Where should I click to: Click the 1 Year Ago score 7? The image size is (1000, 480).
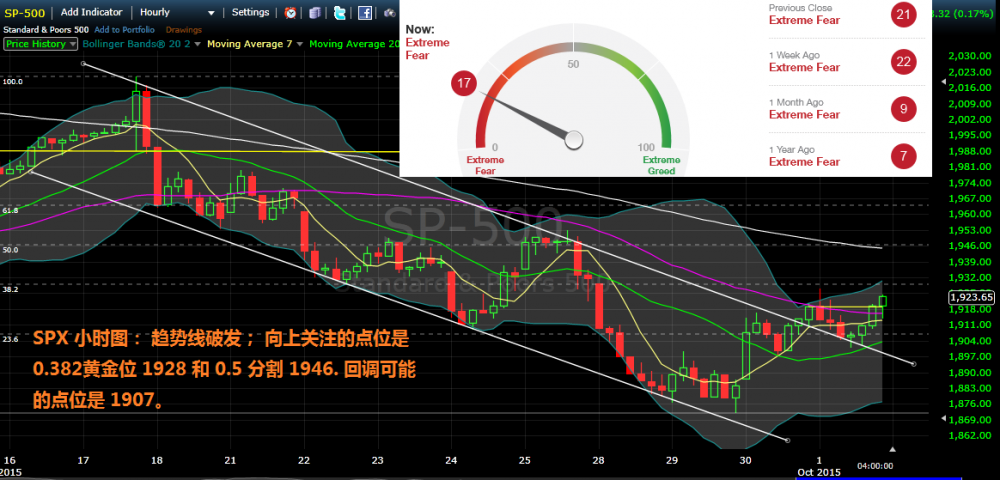point(903,156)
